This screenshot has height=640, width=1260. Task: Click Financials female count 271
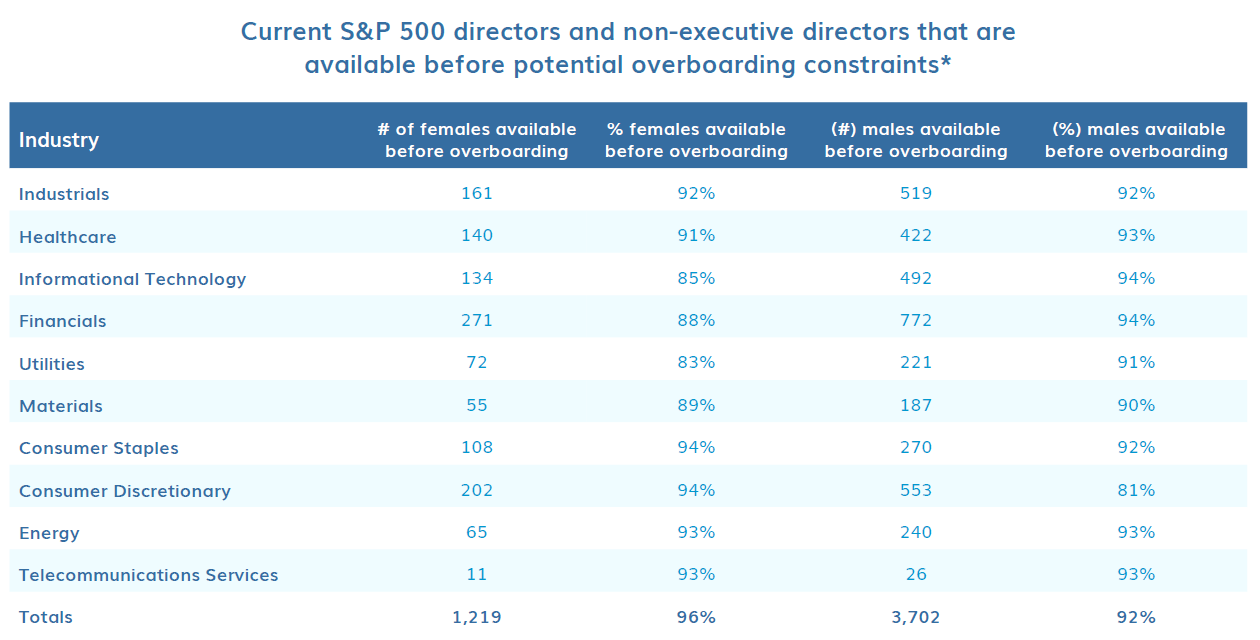point(477,321)
